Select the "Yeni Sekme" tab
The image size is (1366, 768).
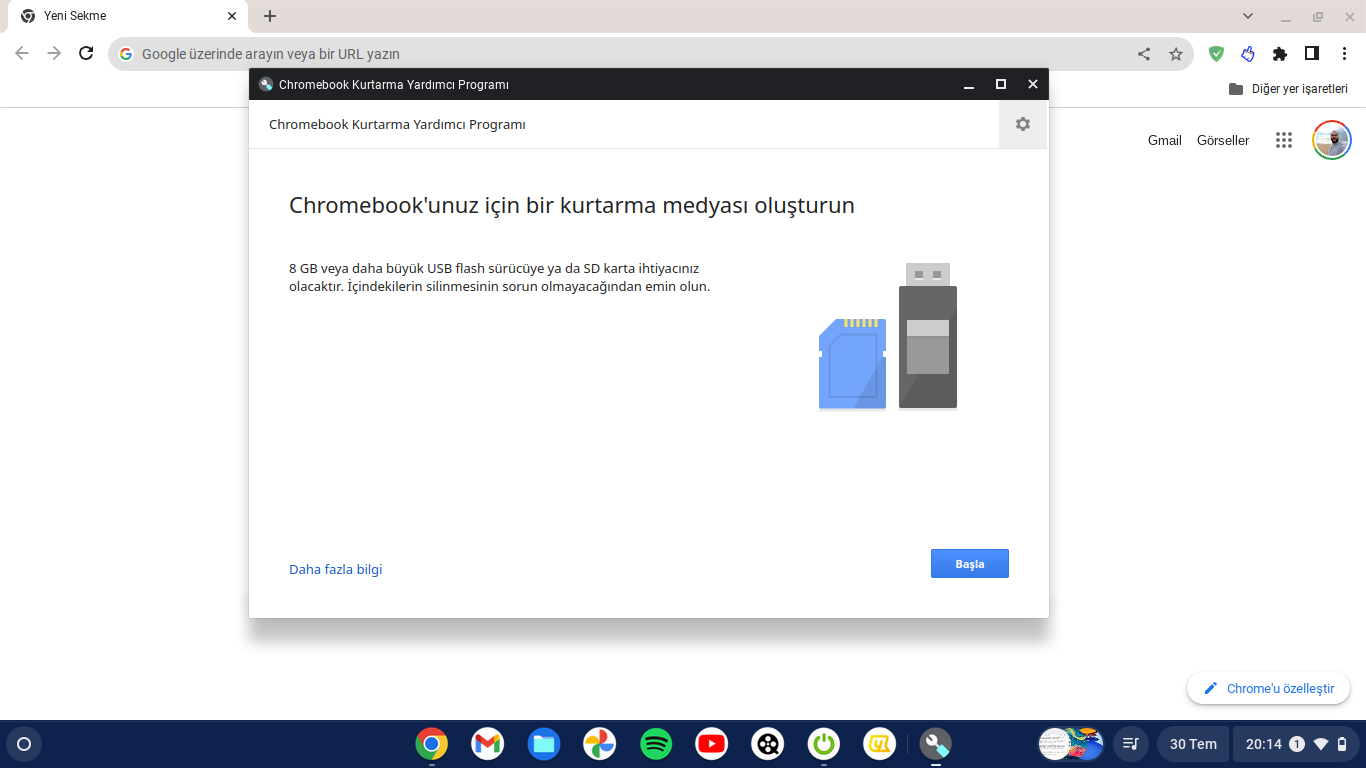point(127,16)
